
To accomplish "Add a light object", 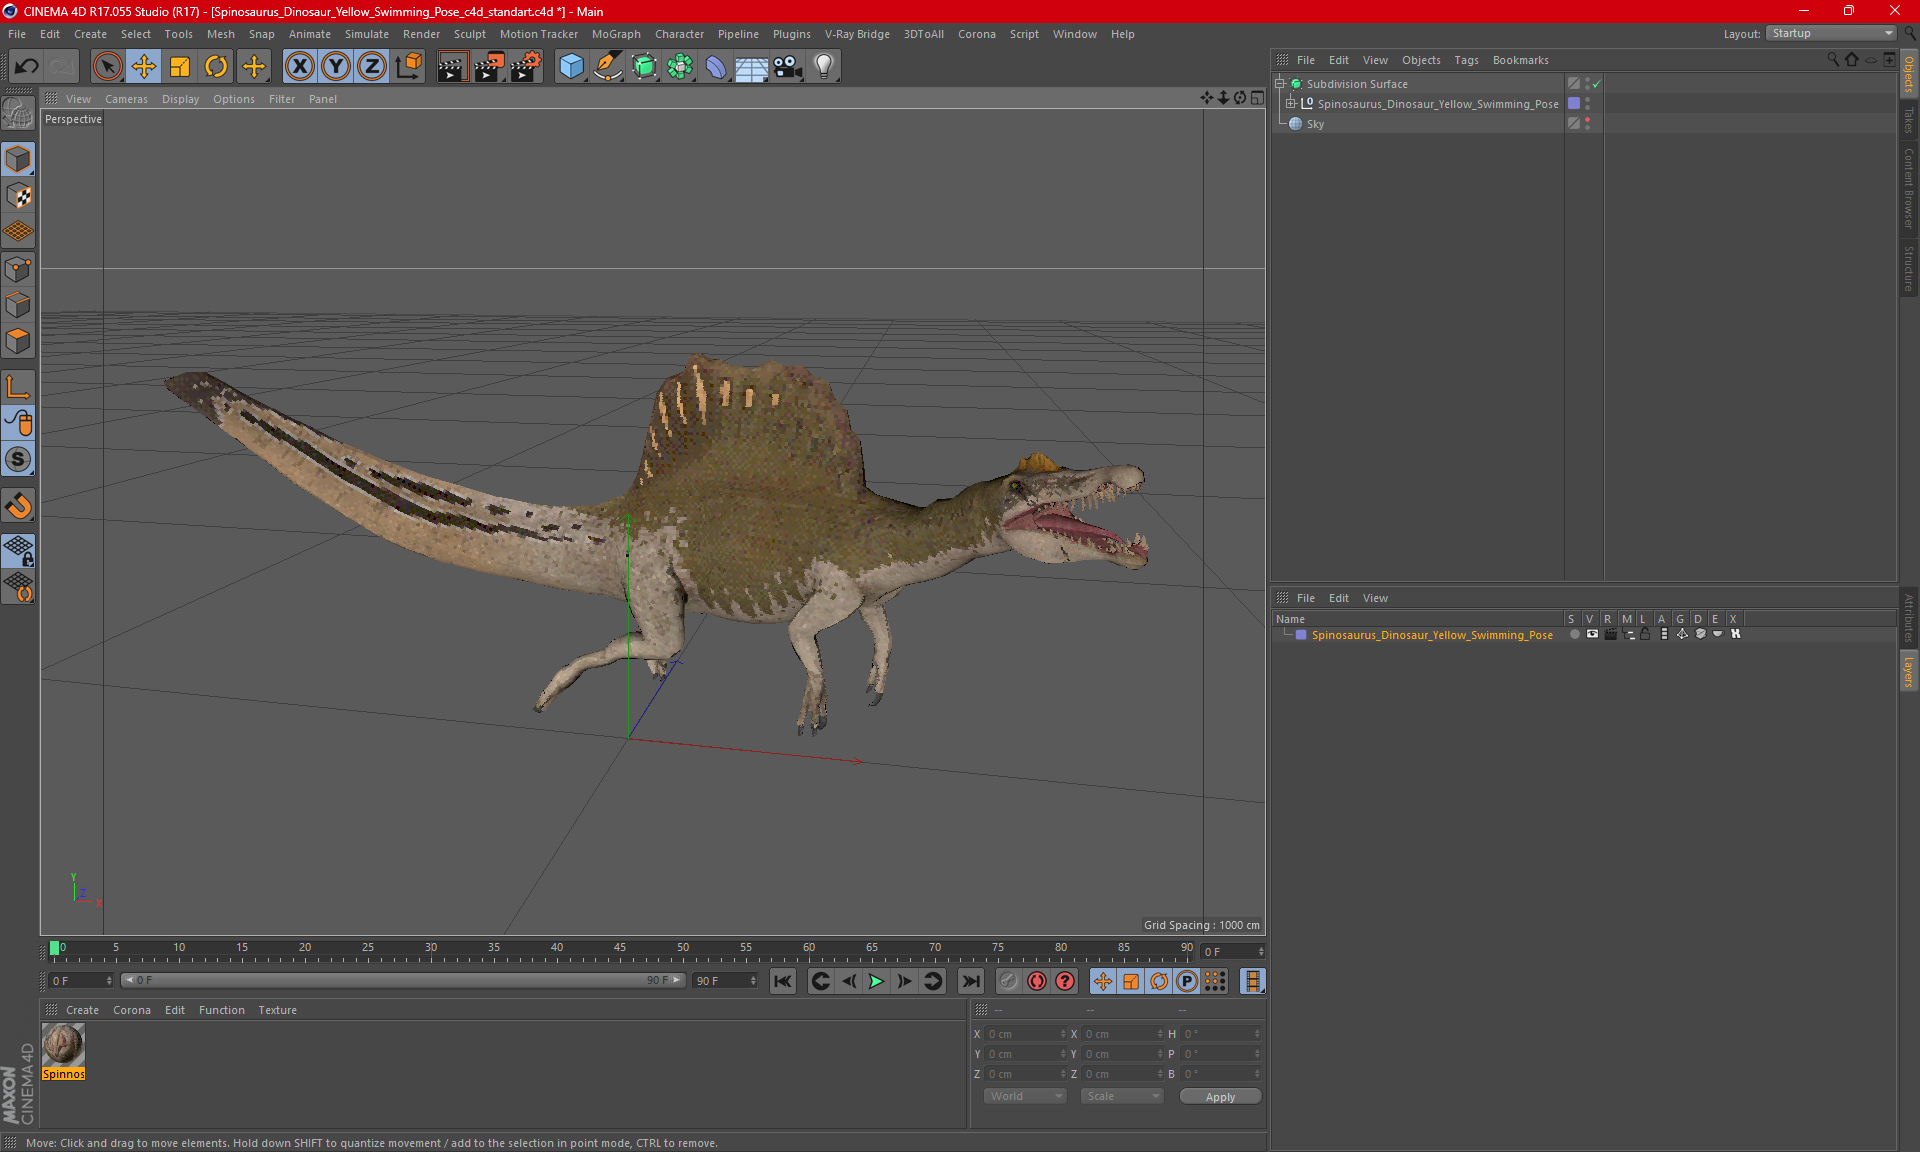I will (824, 66).
